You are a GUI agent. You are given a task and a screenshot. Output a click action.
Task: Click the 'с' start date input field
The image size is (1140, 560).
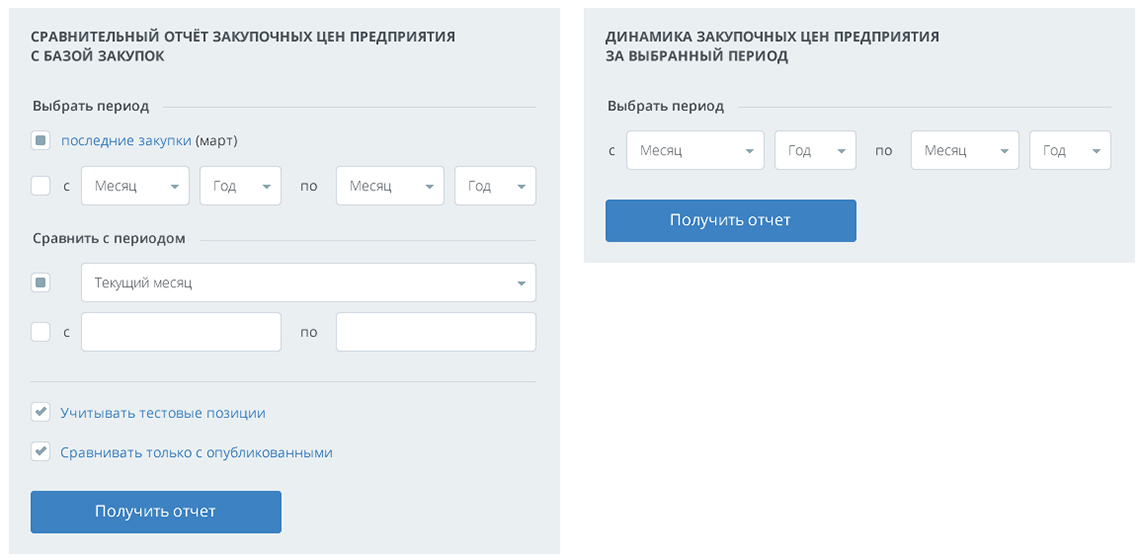tap(181, 332)
